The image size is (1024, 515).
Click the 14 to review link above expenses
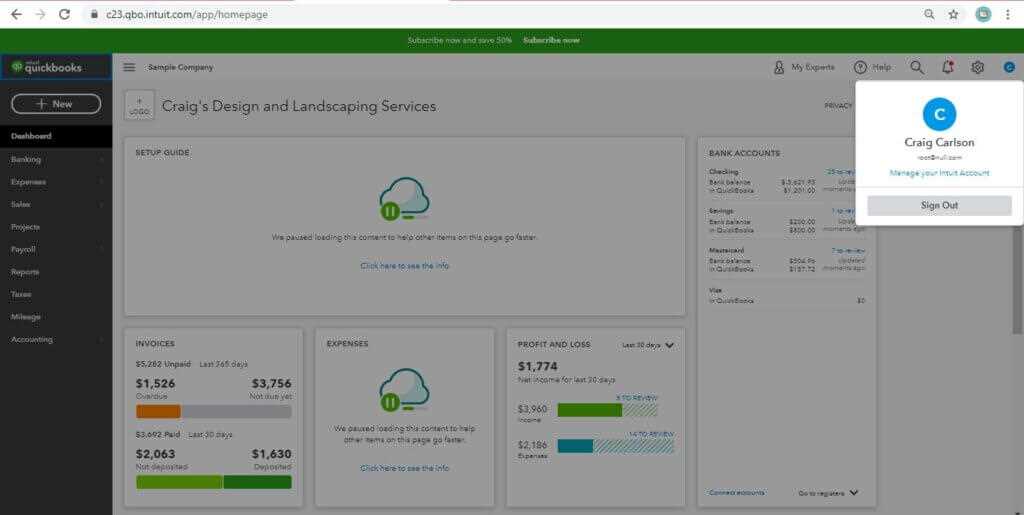point(651,434)
